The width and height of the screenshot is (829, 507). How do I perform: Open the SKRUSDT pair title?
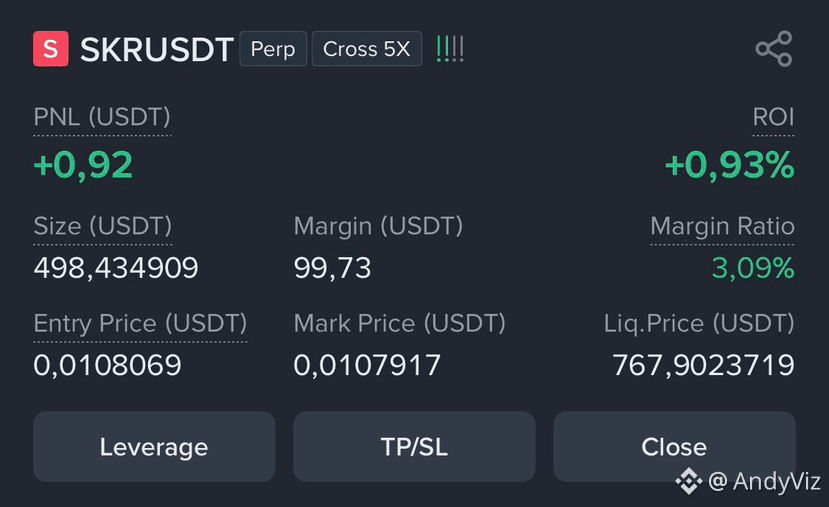pos(156,50)
